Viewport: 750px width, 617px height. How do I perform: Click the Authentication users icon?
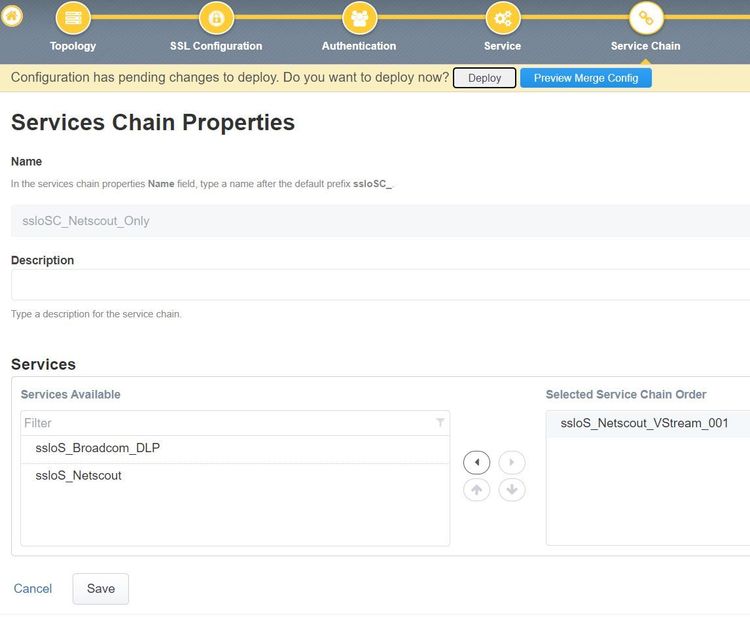(359, 18)
